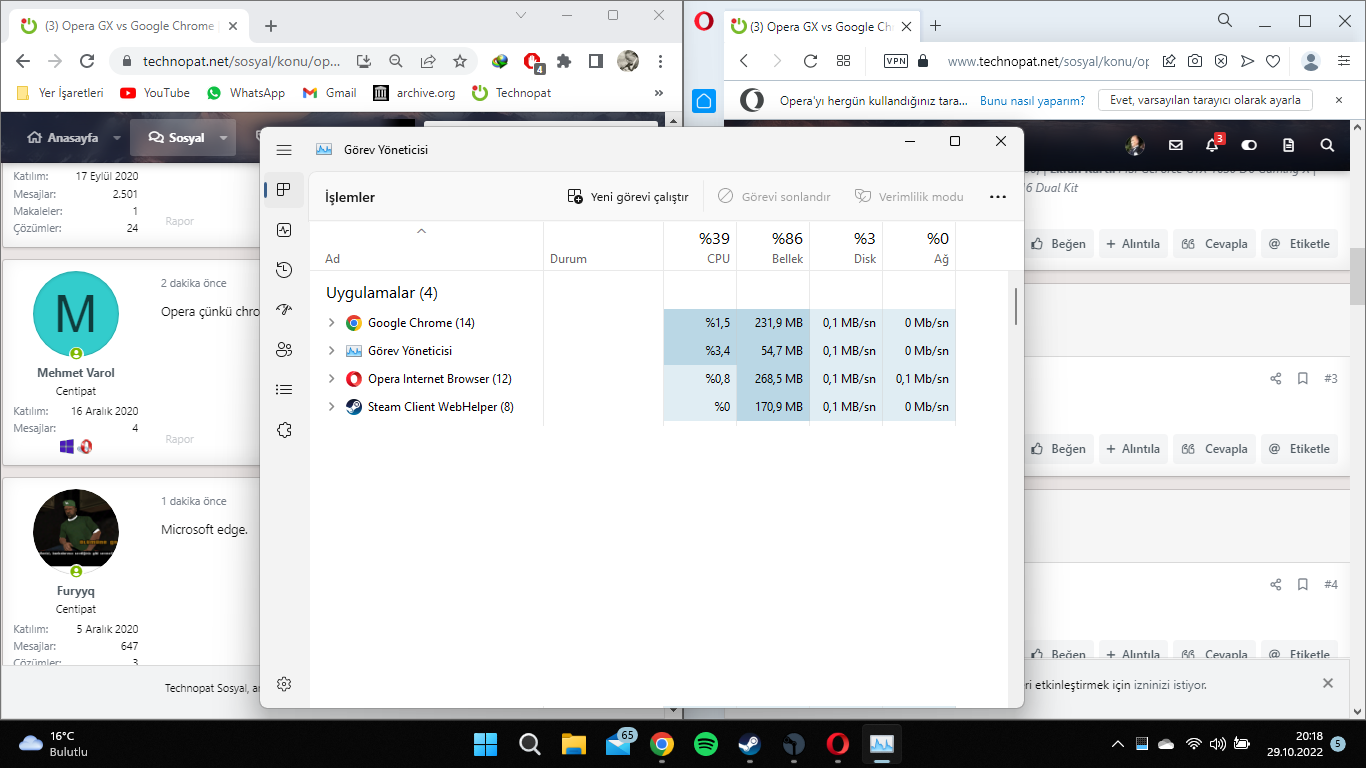The height and width of the screenshot is (768, 1366).
Task: Click the Bunu nasıl yaparım? link in Opera
Action: coord(1033,100)
